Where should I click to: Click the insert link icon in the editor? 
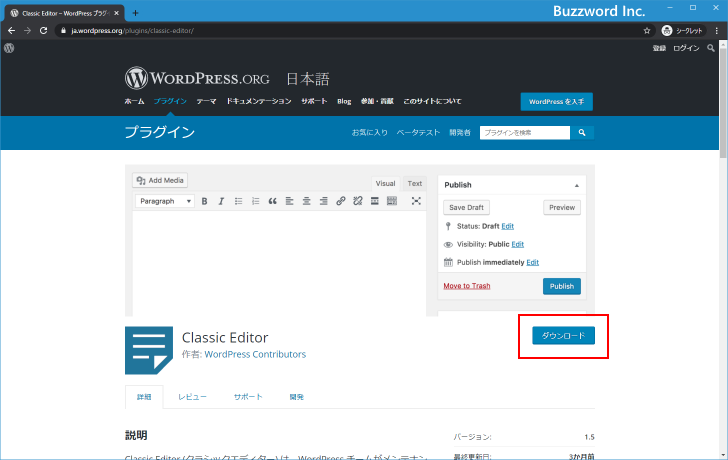[341, 201]
